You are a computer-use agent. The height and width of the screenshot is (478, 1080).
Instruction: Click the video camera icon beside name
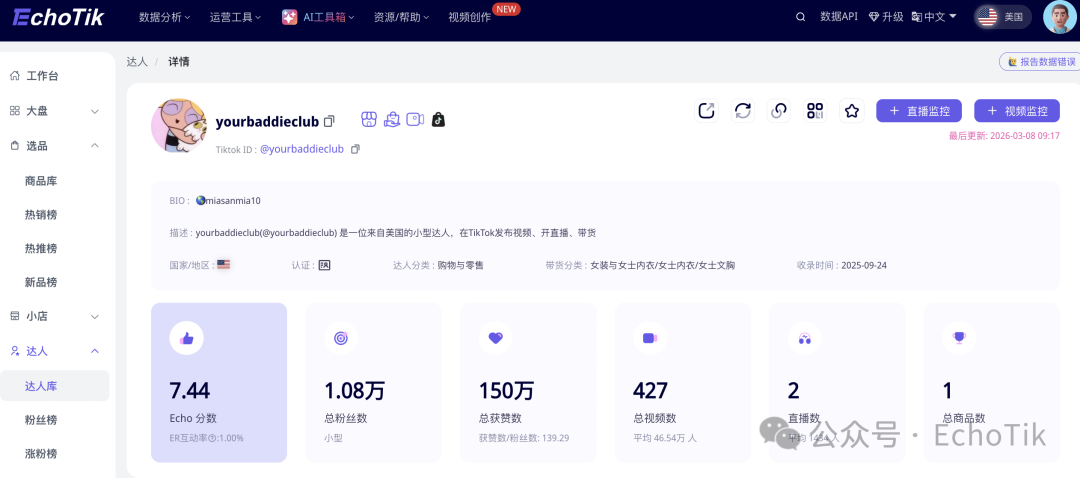[x=415, y=119]
